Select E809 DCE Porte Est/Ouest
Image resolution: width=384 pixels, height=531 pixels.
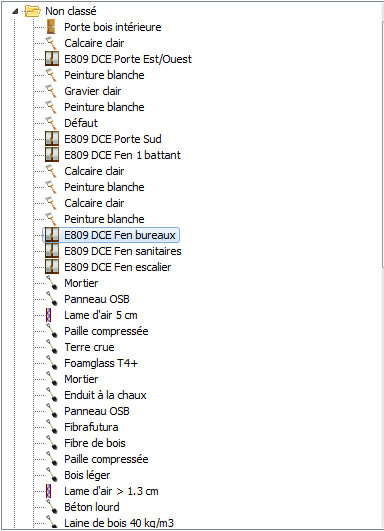(128, 59)
